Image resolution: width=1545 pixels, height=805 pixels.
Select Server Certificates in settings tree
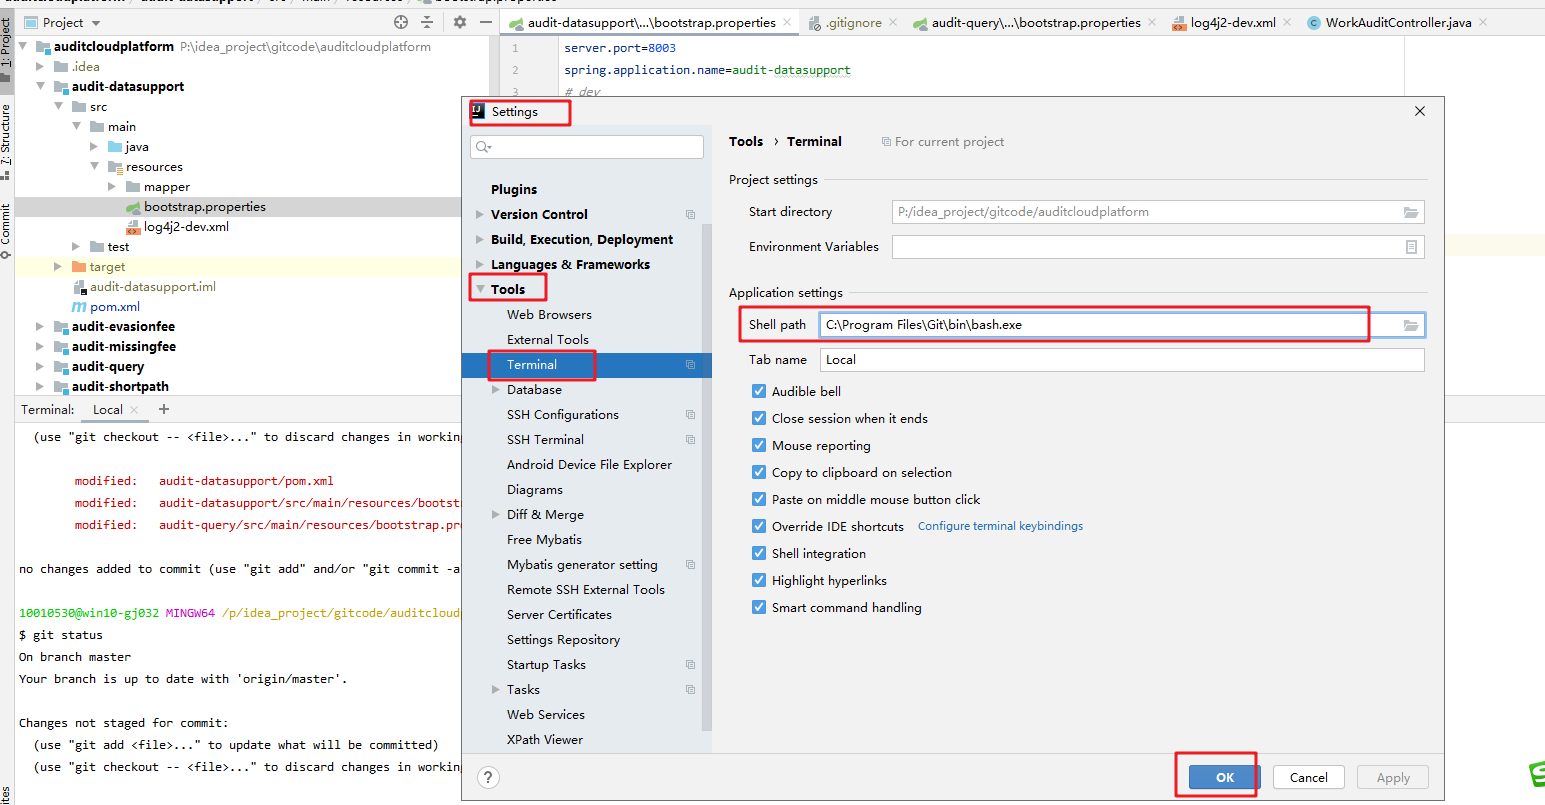pos(559,615)
